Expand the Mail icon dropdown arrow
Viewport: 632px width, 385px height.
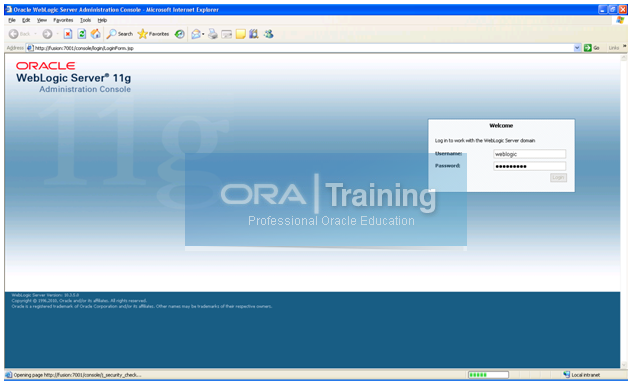click(203, 34)
